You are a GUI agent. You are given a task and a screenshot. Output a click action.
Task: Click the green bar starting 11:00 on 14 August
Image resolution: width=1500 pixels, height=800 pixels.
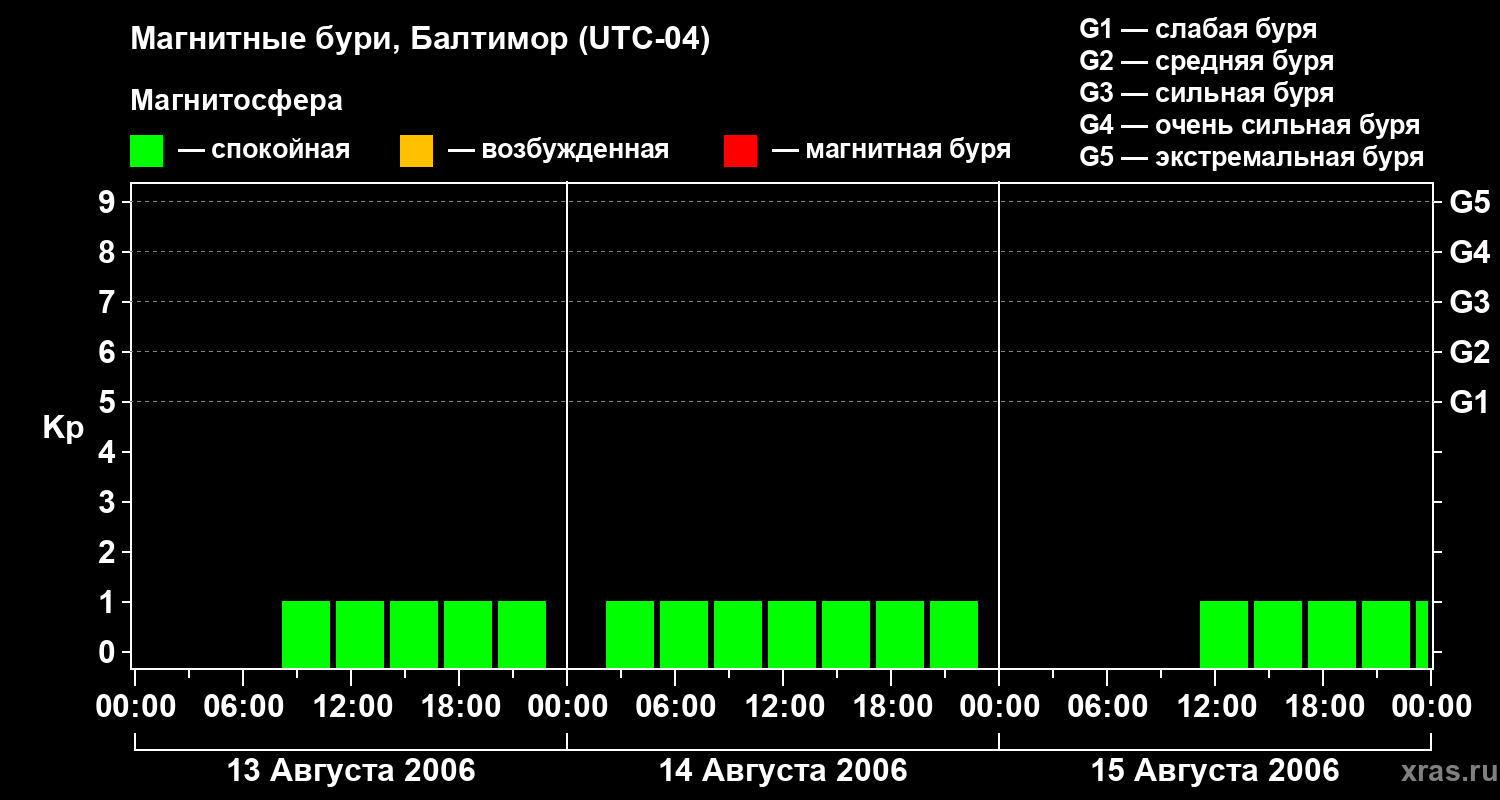(792, 634)
